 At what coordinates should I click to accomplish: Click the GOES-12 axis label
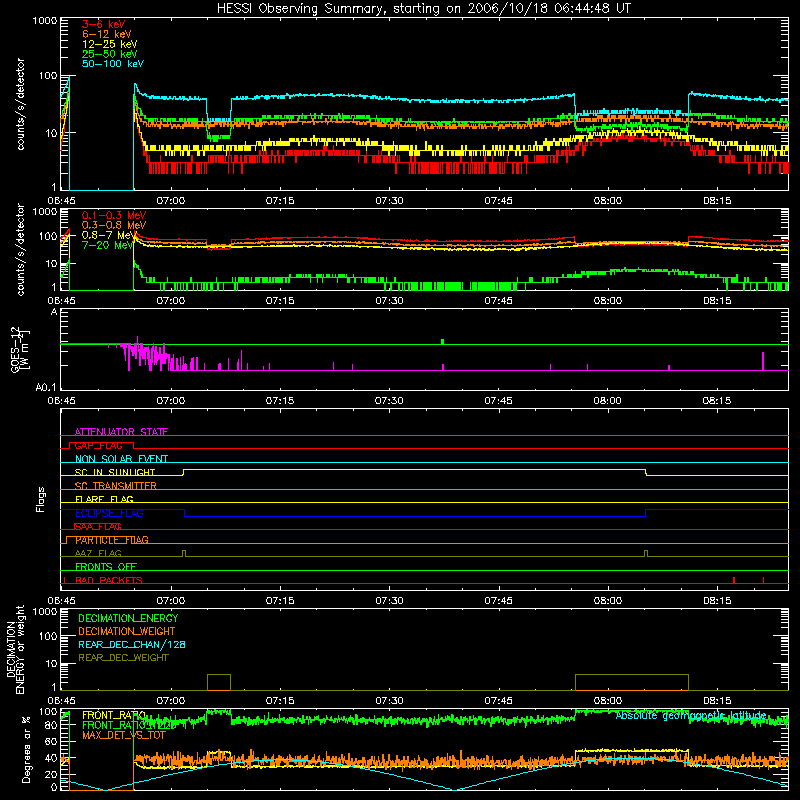coord(19,349)
